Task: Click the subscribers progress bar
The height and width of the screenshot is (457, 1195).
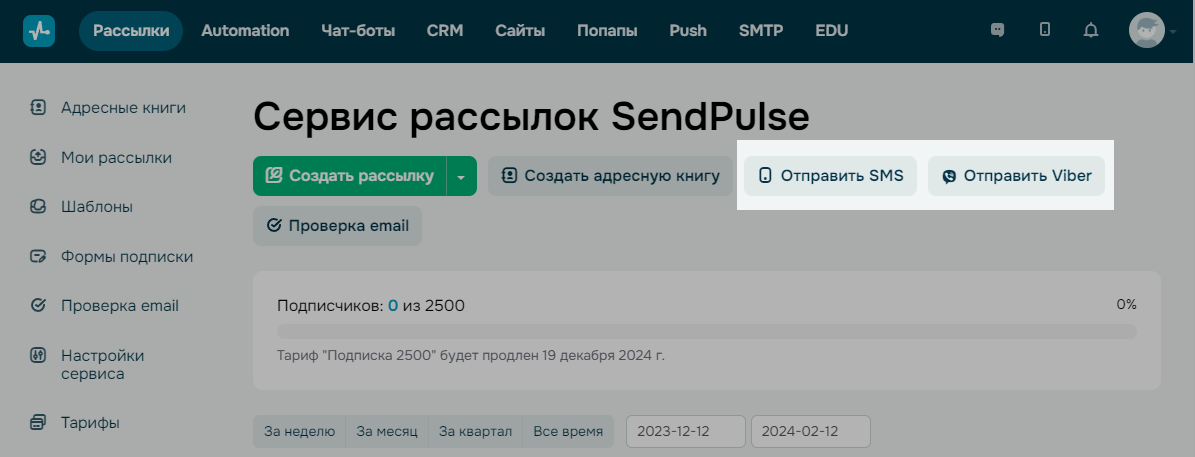Action: pyautogui.click(x=706, y=331)
